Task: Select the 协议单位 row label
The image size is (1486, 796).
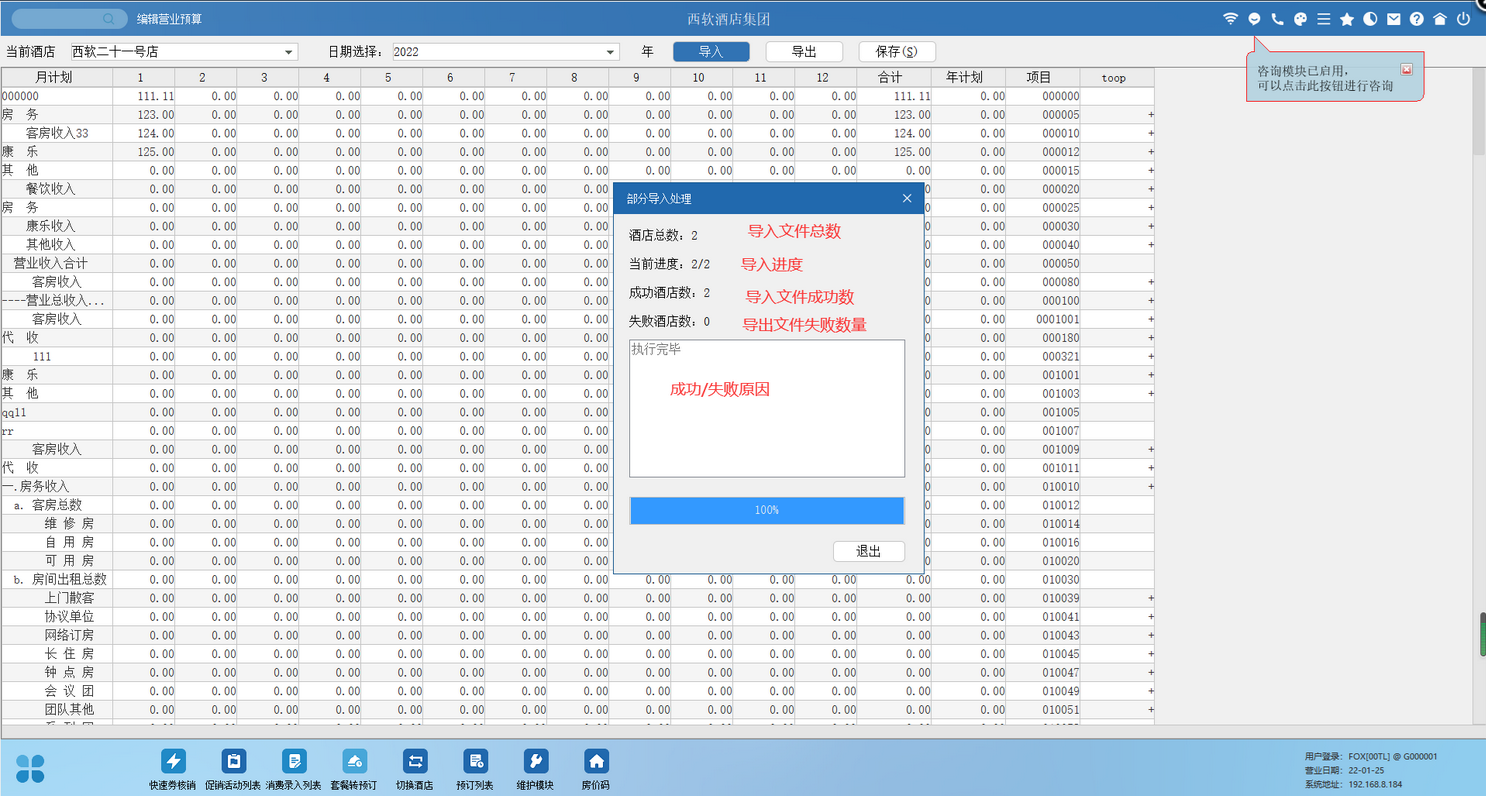Action: 69,616
